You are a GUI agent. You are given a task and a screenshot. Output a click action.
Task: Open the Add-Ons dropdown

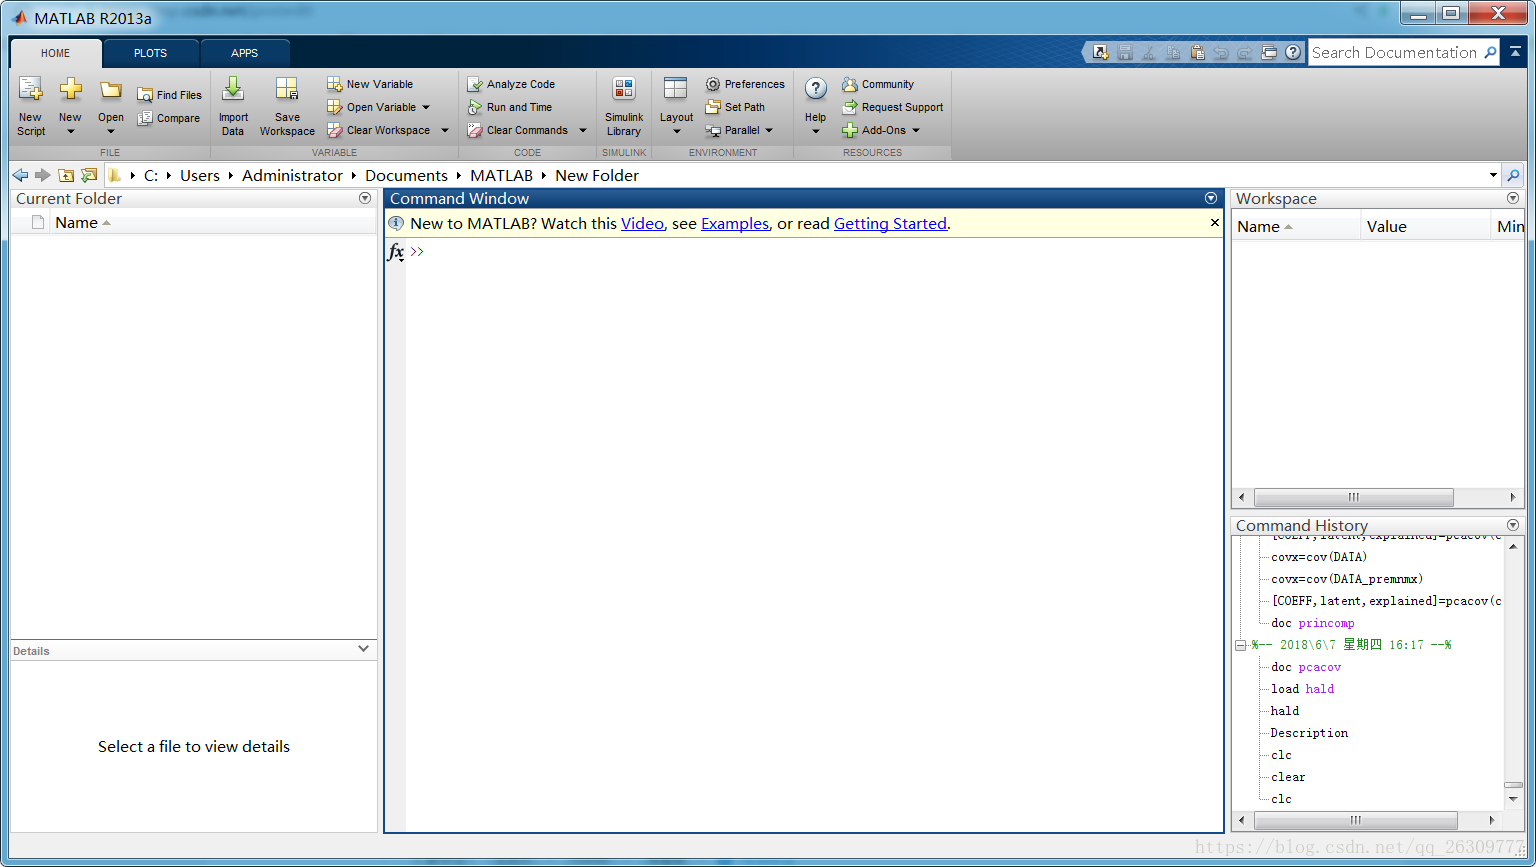pos(915,130)
